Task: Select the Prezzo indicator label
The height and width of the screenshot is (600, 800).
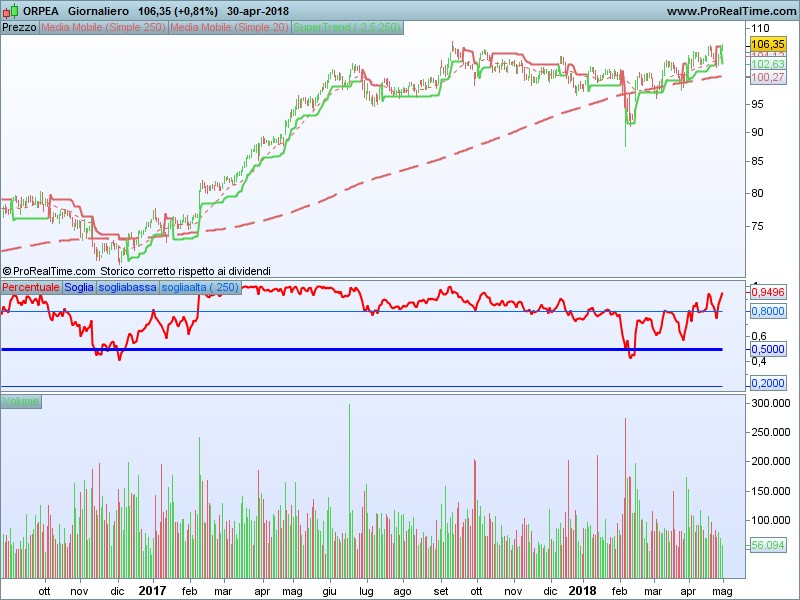Action: coord(20,27)
